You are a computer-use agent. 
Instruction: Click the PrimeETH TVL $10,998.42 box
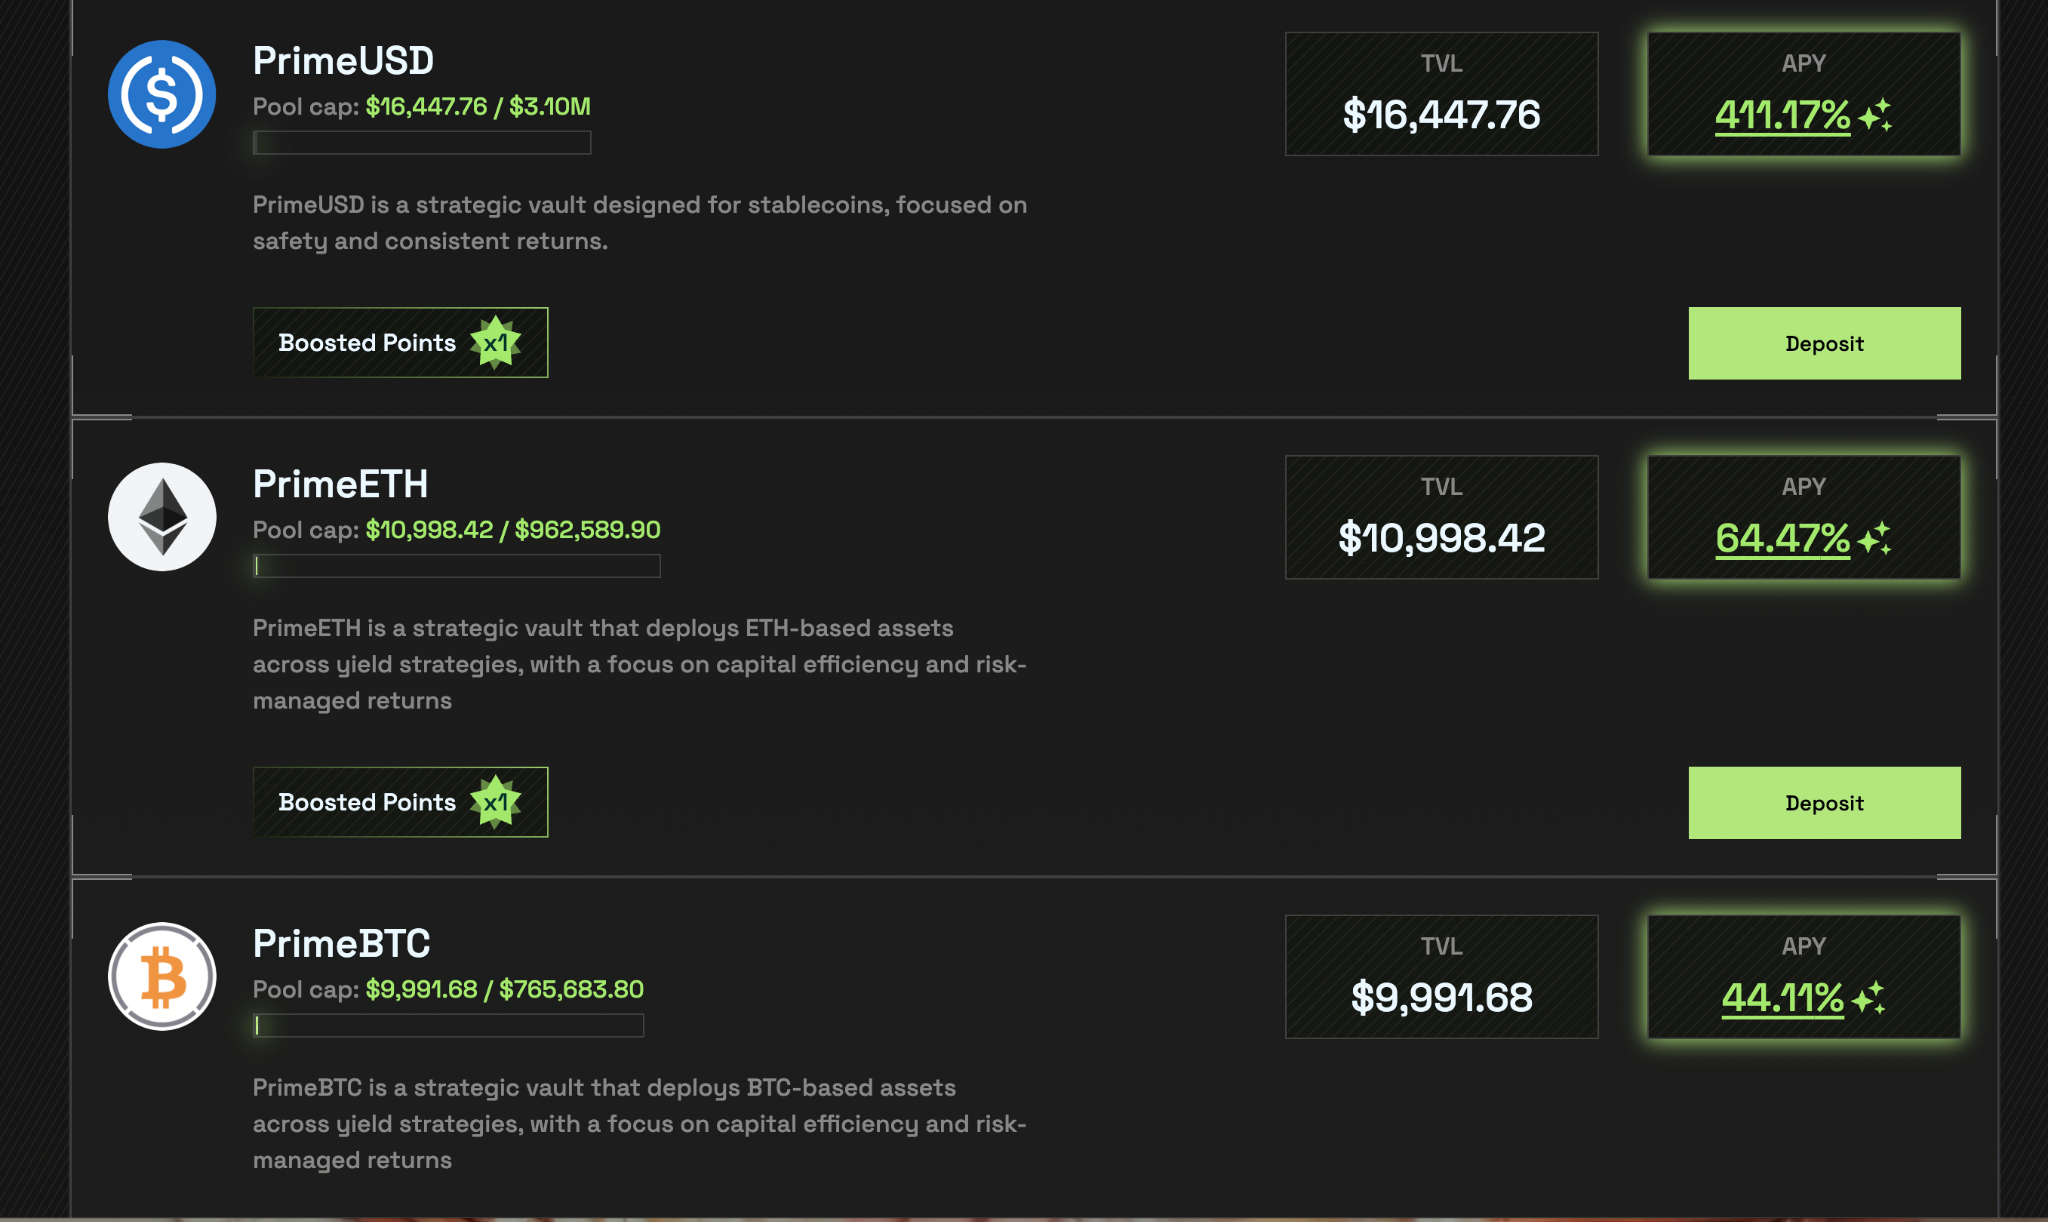(1441, 517)
